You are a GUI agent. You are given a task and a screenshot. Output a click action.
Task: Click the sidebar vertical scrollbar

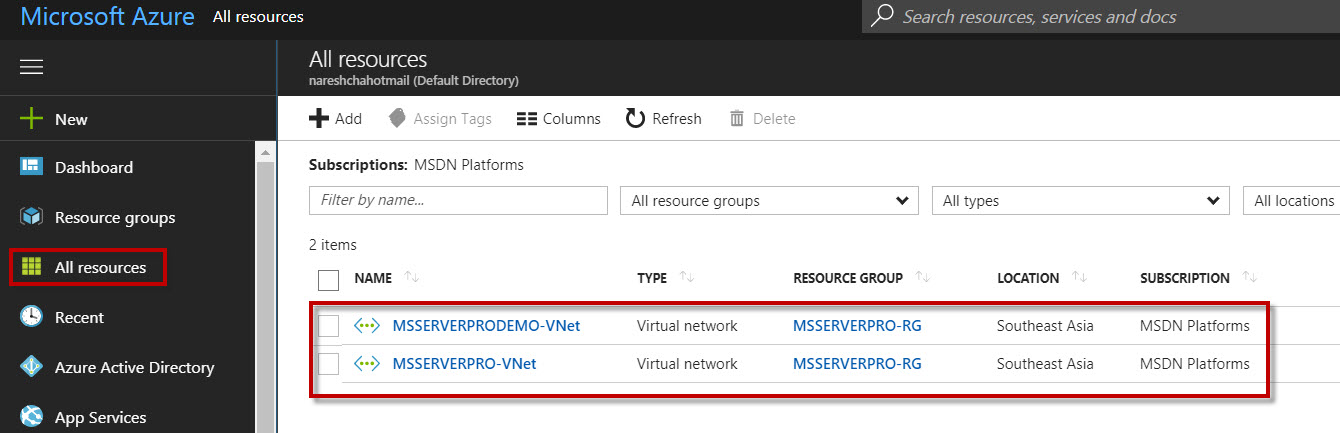point(265,290)
